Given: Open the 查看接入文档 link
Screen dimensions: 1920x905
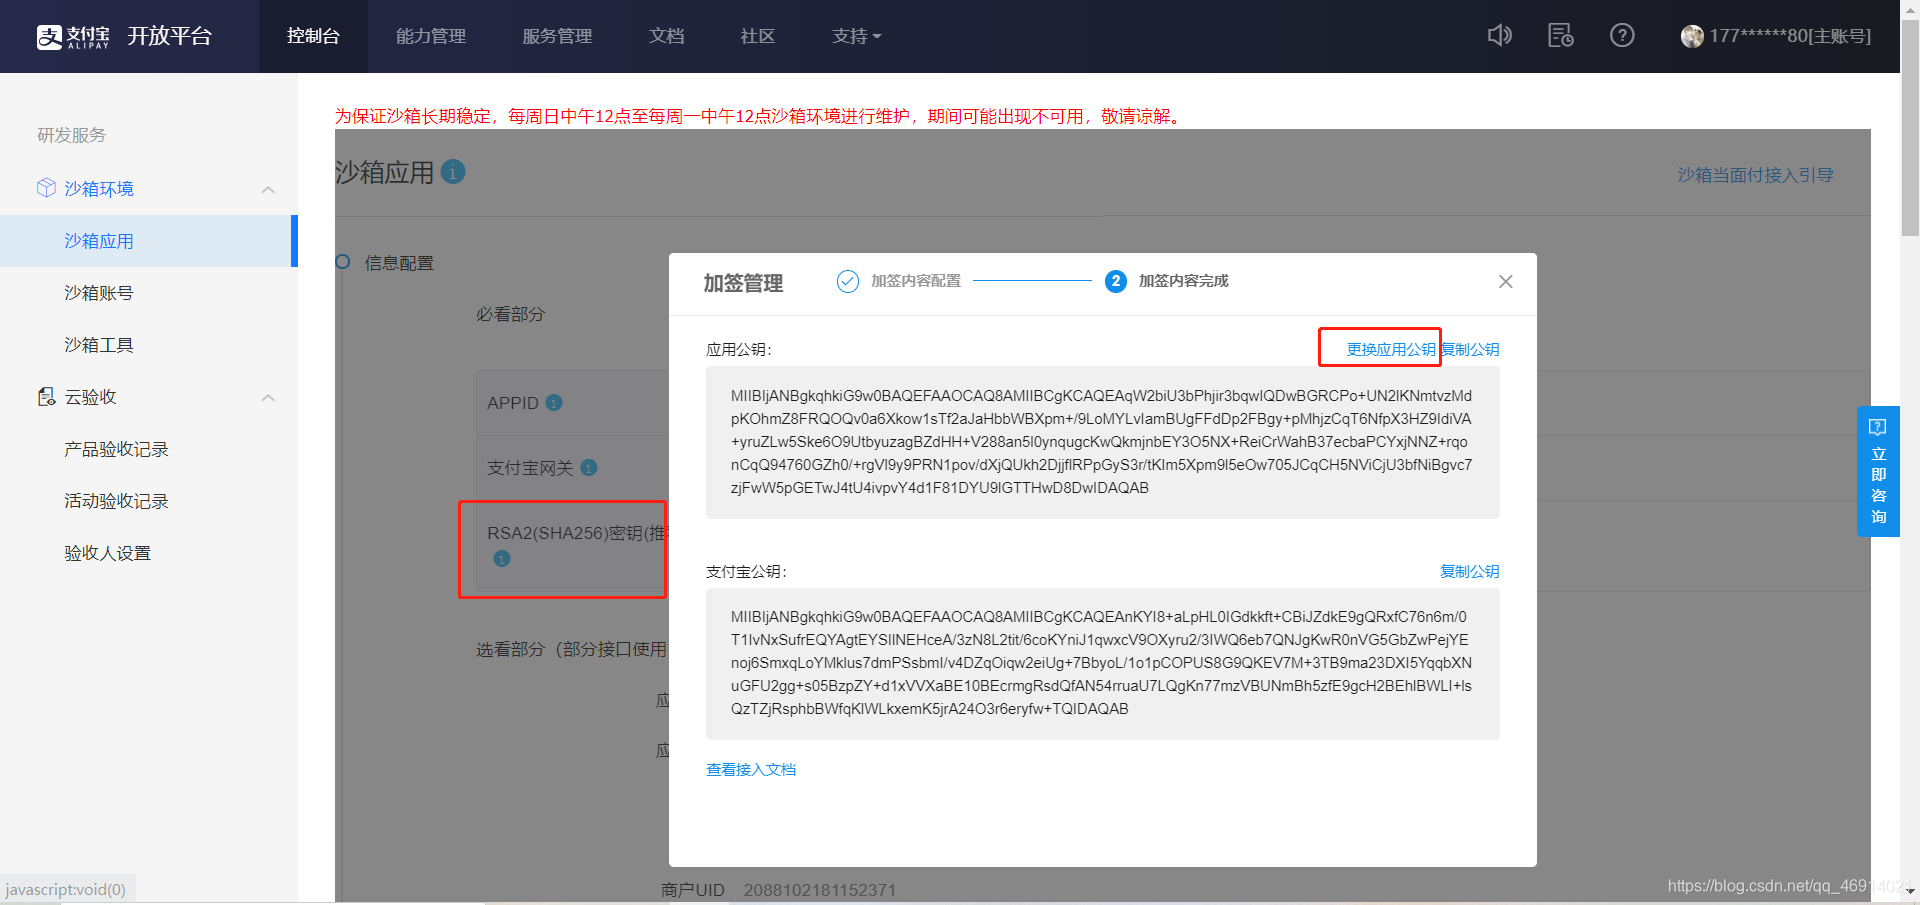Looking at the screenshot, I should point(751,769).
